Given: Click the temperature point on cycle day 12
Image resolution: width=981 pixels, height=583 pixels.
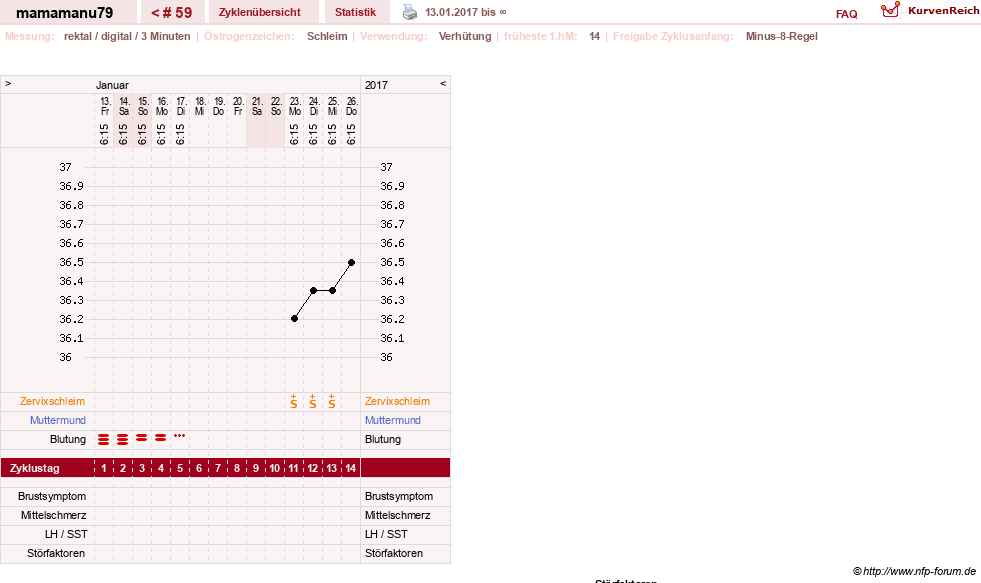Looking at the screenshot, I should (313, 290).
